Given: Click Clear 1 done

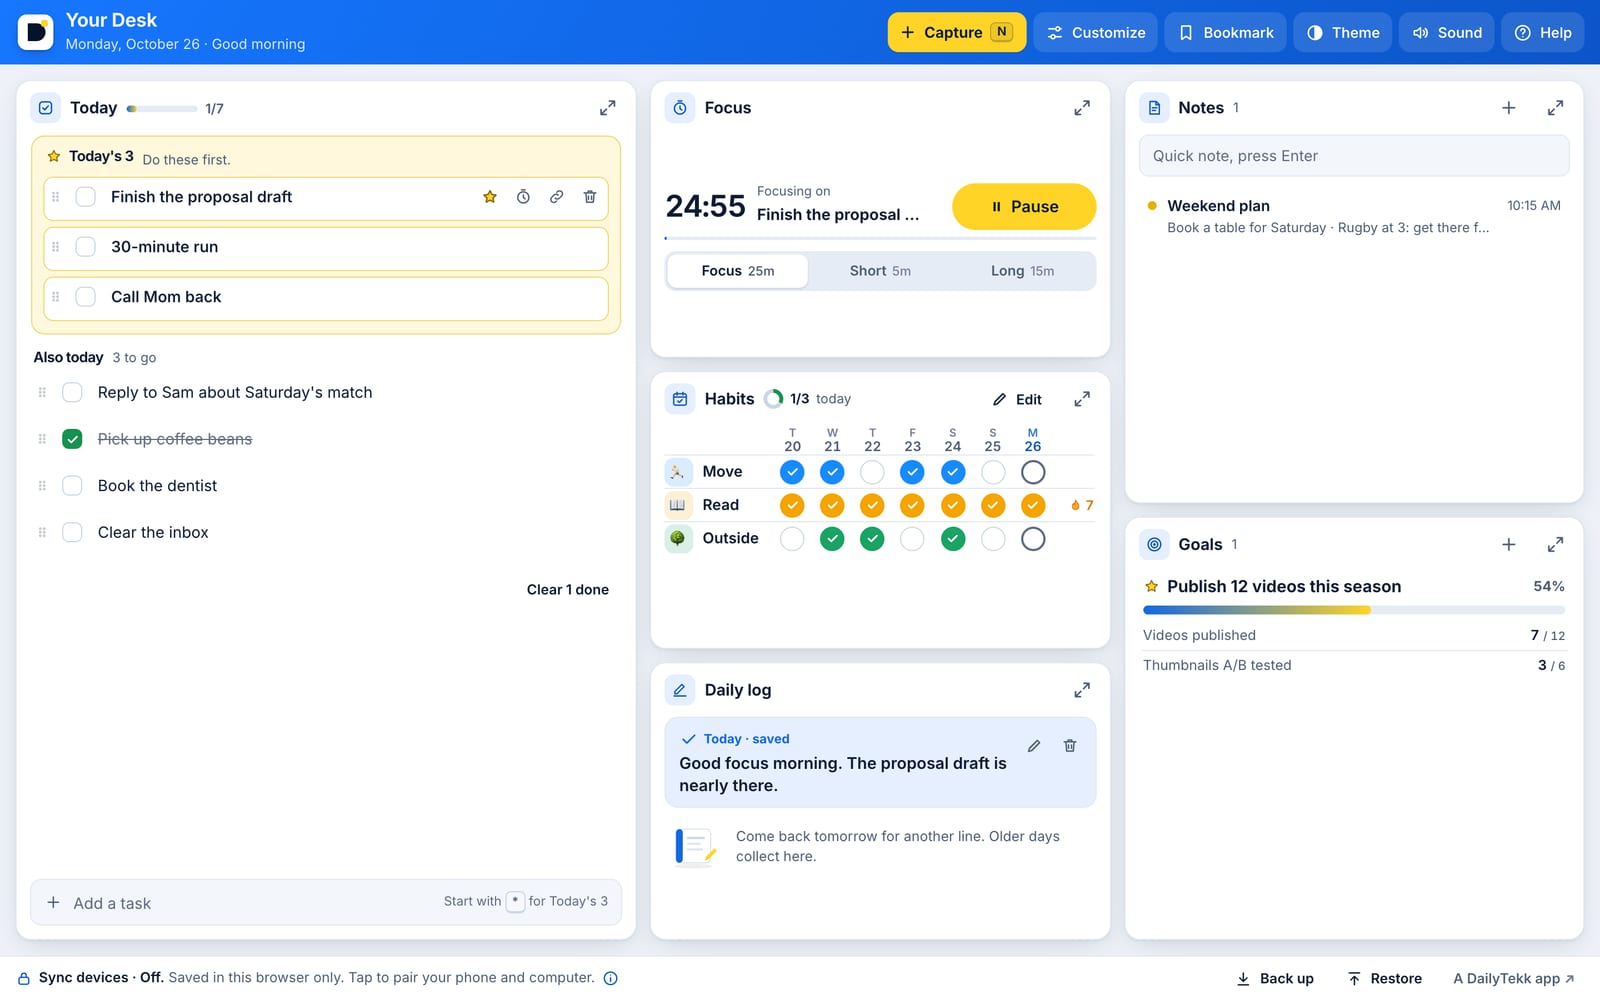Looking at the screenshot, I should [568, 590].
